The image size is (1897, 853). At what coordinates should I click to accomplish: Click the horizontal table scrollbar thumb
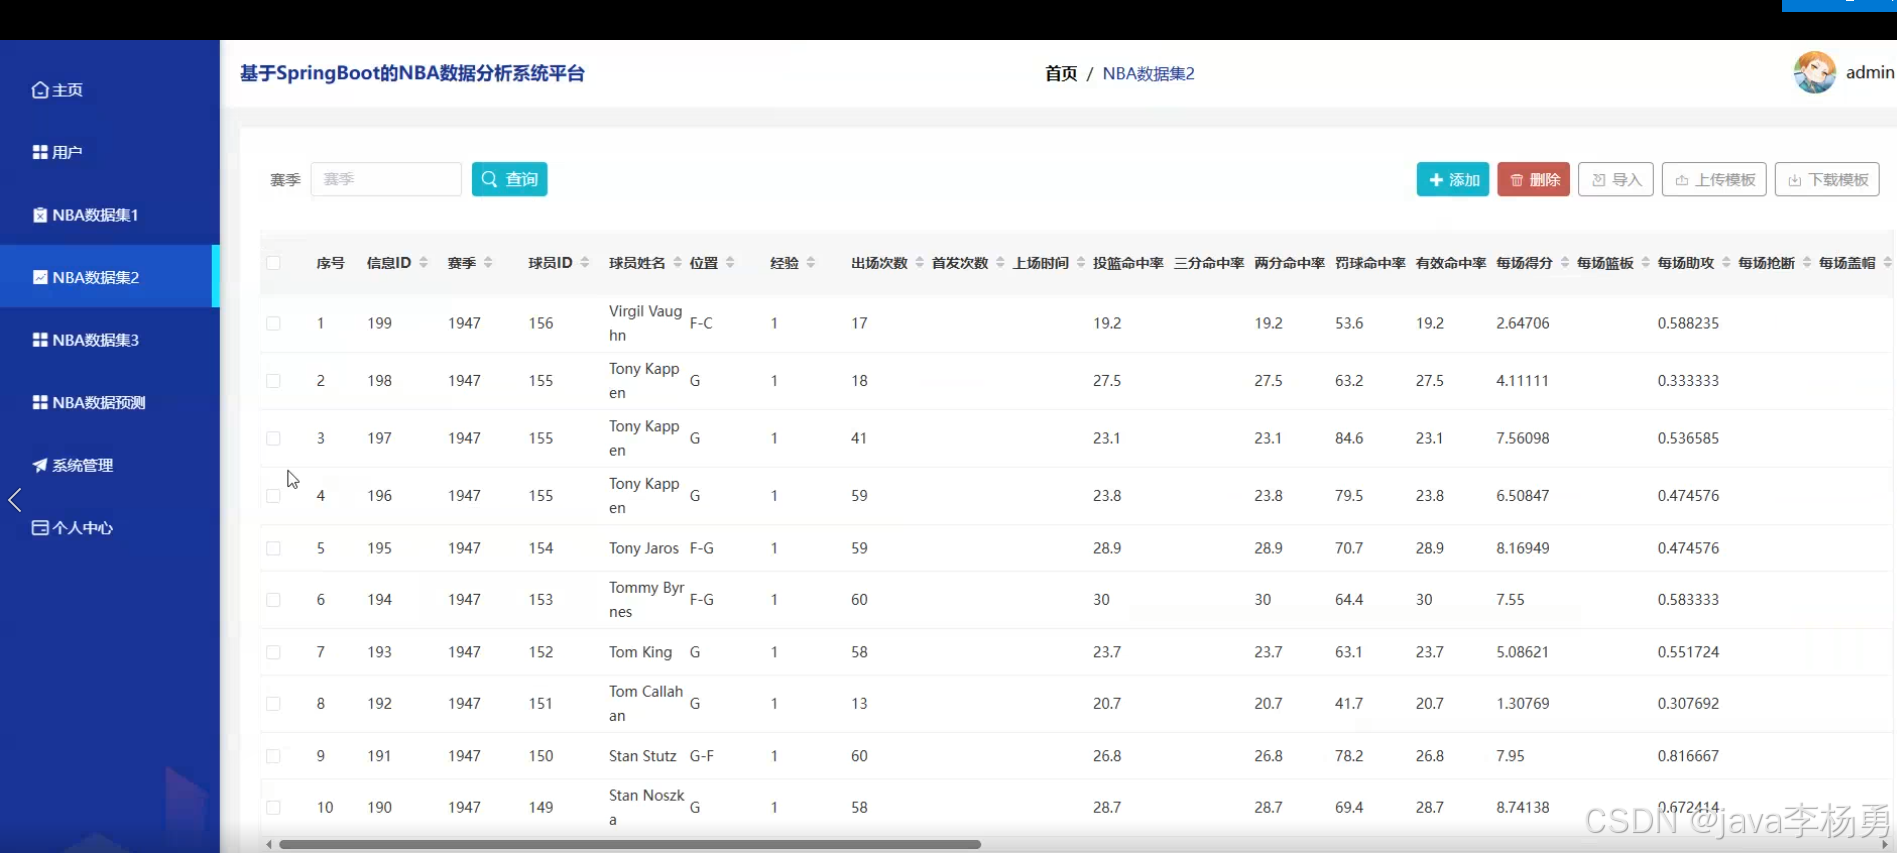pyautogui.click(x=630, y=845)
